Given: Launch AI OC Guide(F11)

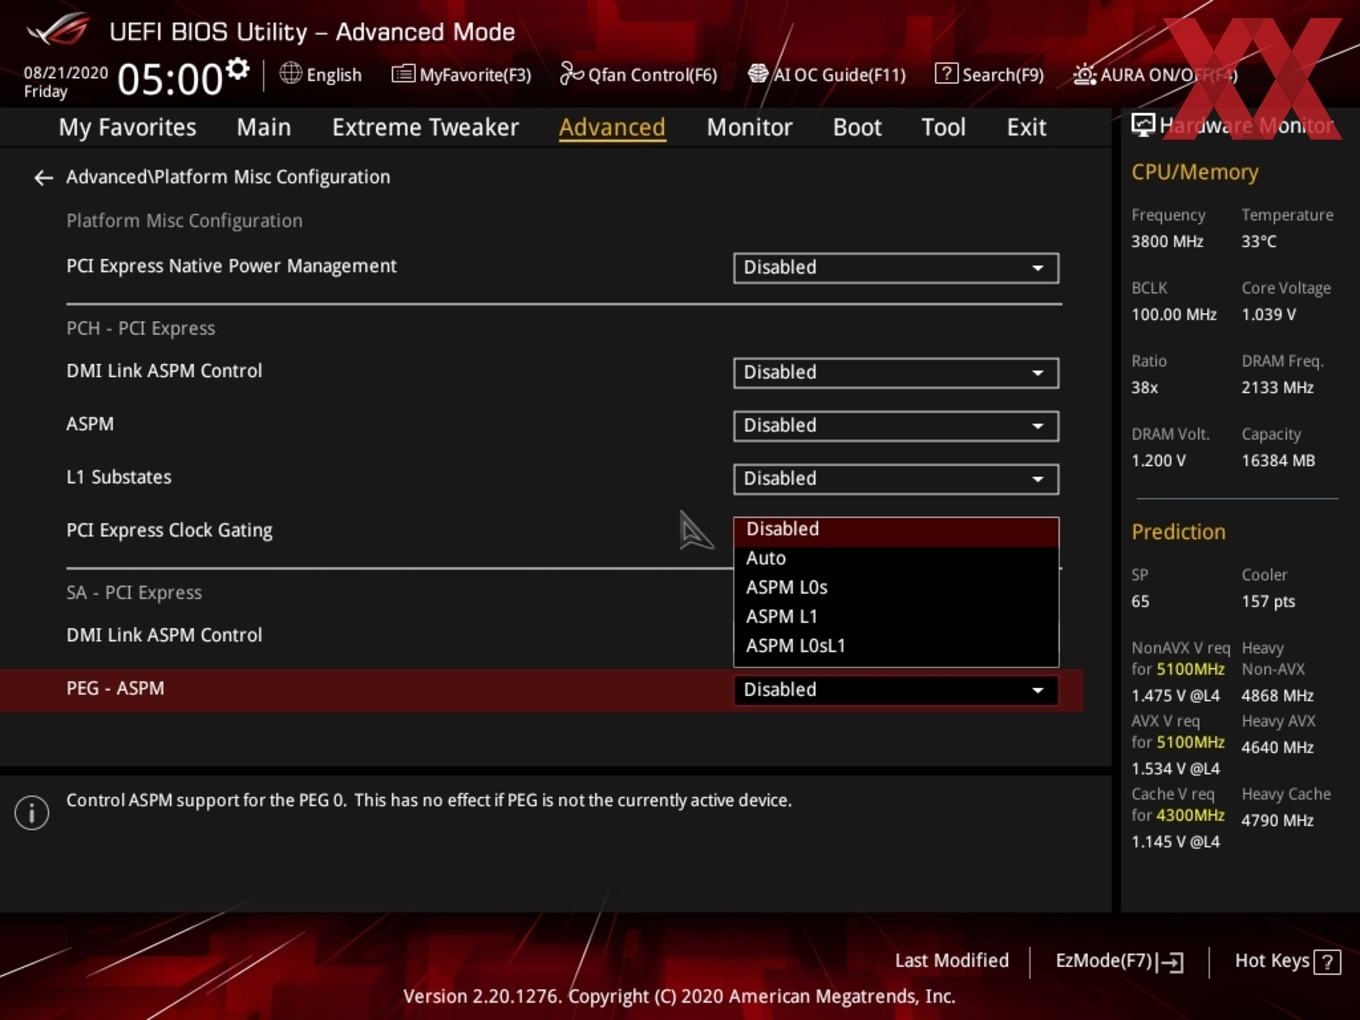Looking at the screenshot, I should click(x=827, y=75).
